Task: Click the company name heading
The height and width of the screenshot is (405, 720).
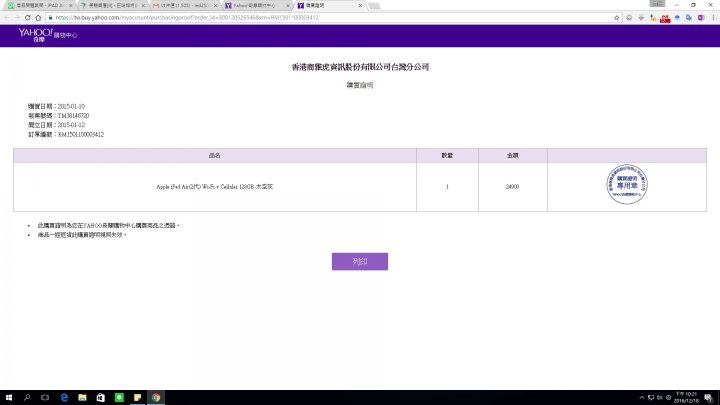Action: click(360, 67)
